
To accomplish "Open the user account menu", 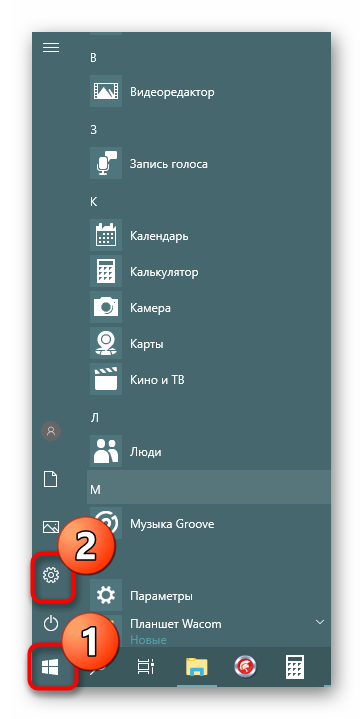I will pyautogui.click(x=51, y=431).
